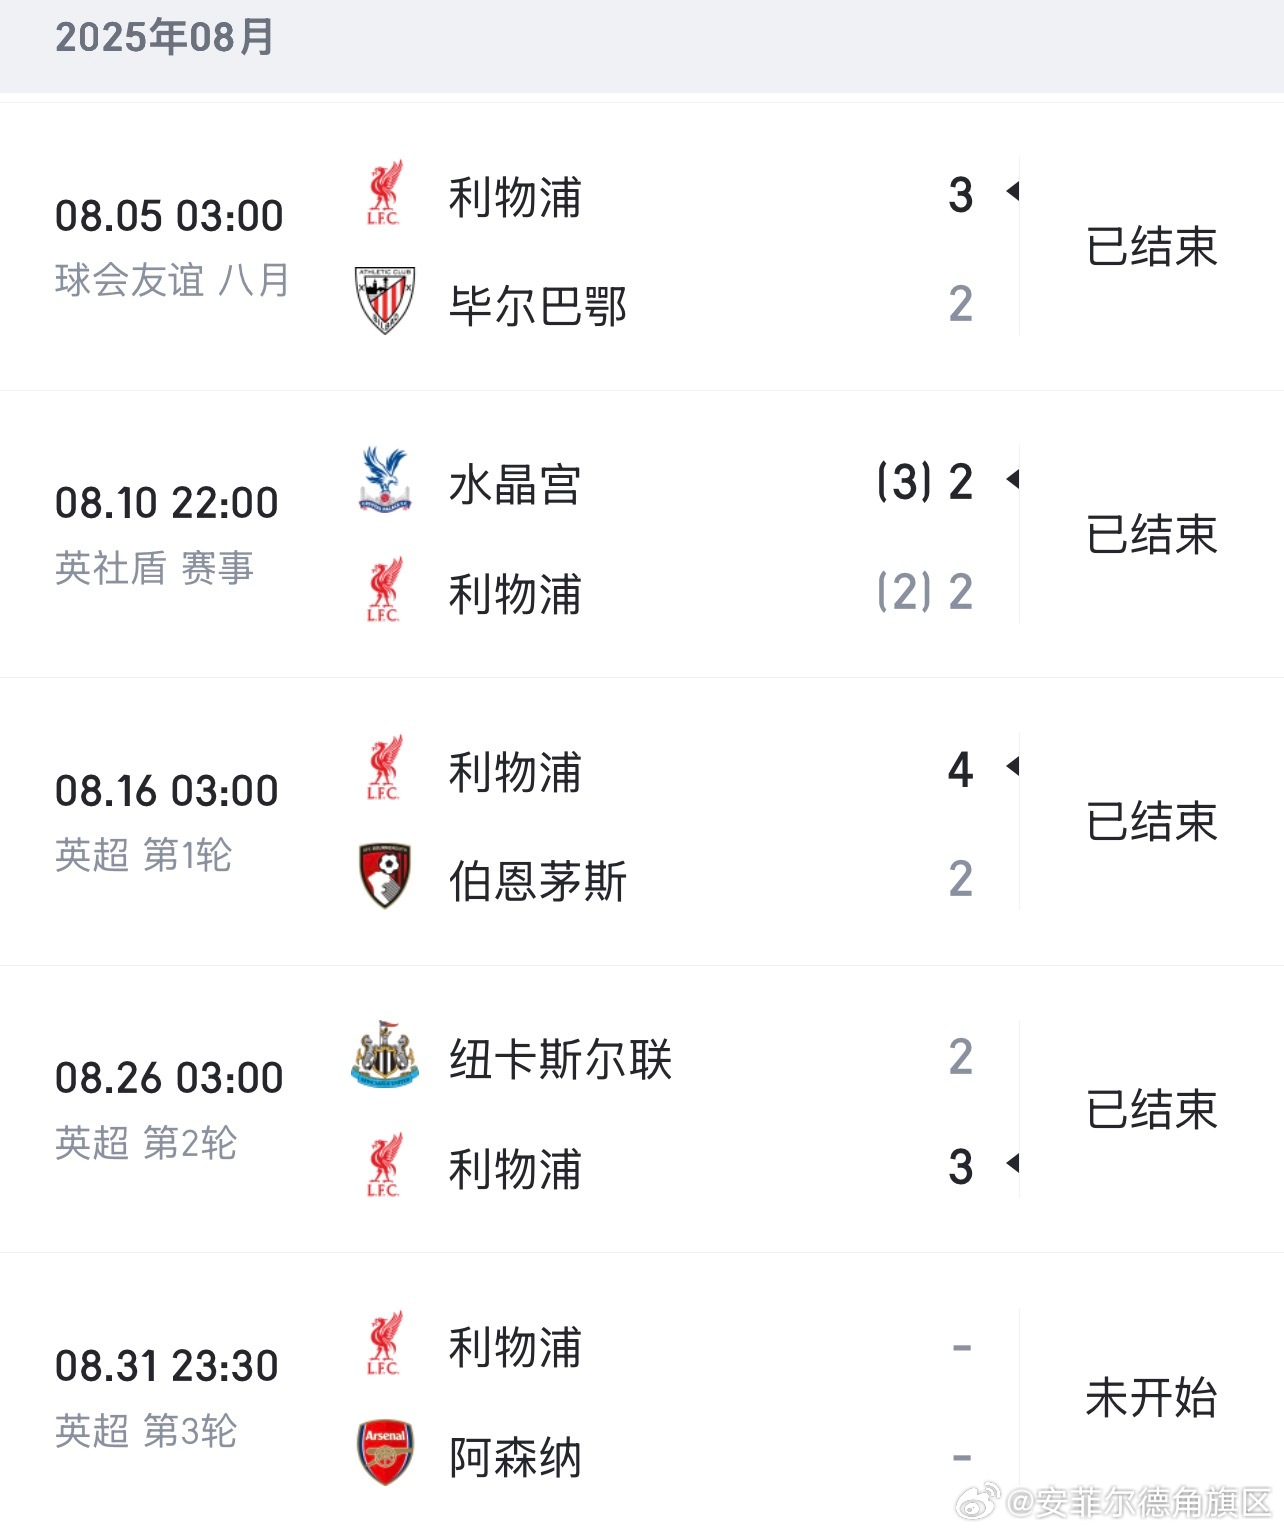Click Liverpool crest in 08.31 Arsenal match
1284x1533 pixels.
384,1343
